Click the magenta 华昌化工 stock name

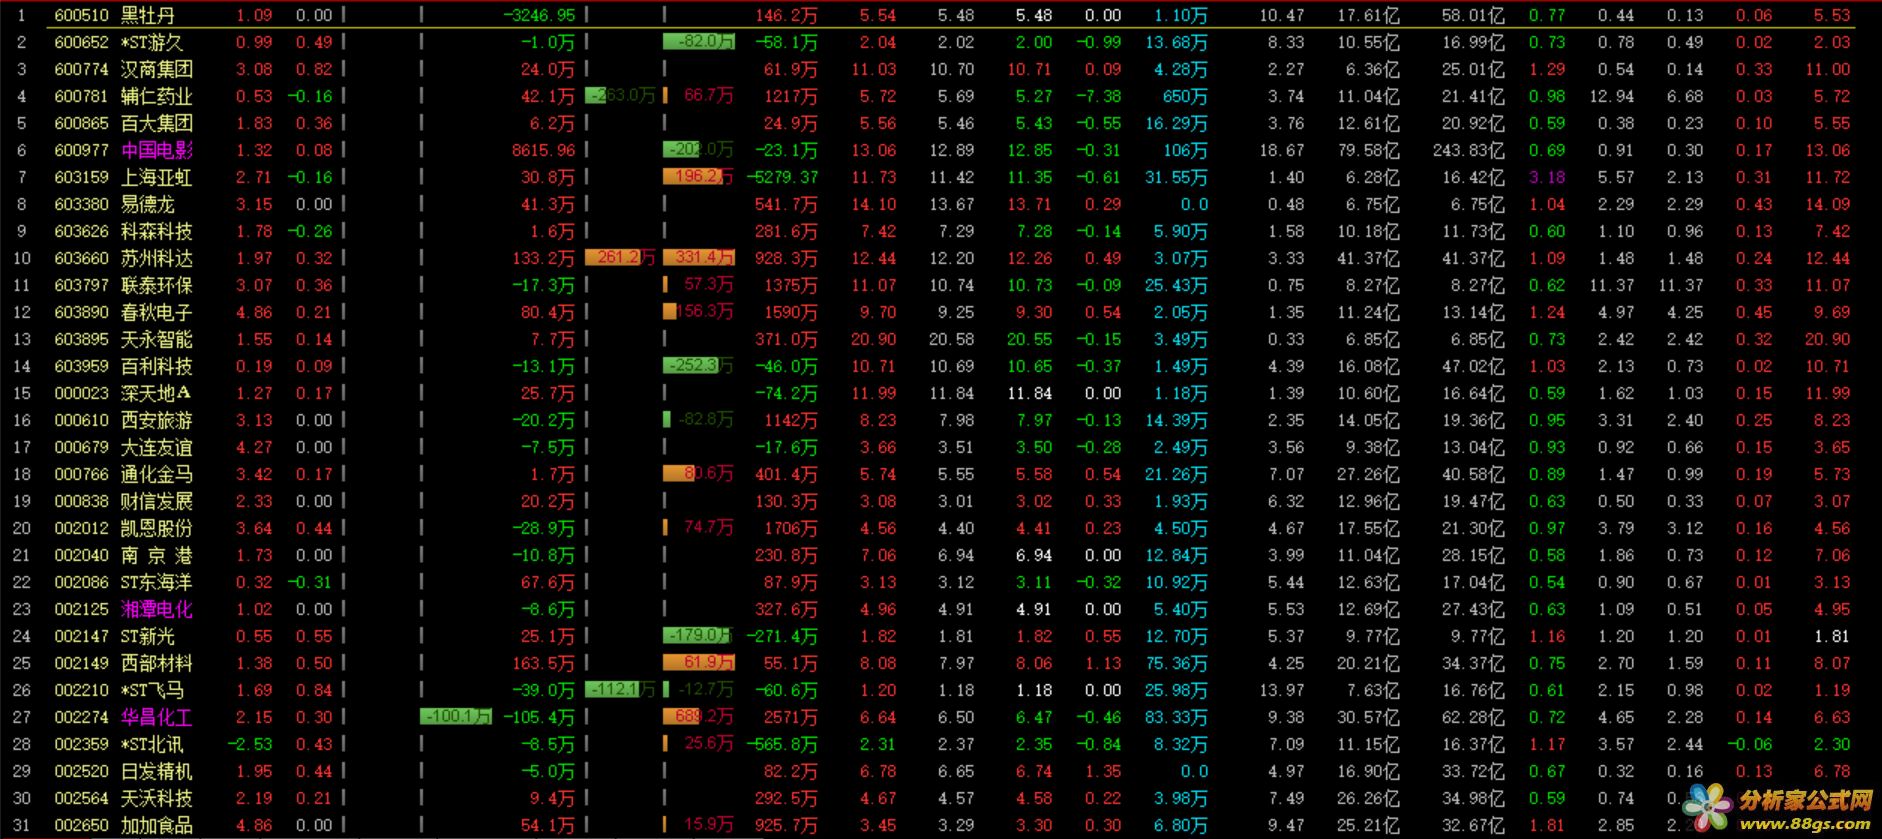[156, 717]
